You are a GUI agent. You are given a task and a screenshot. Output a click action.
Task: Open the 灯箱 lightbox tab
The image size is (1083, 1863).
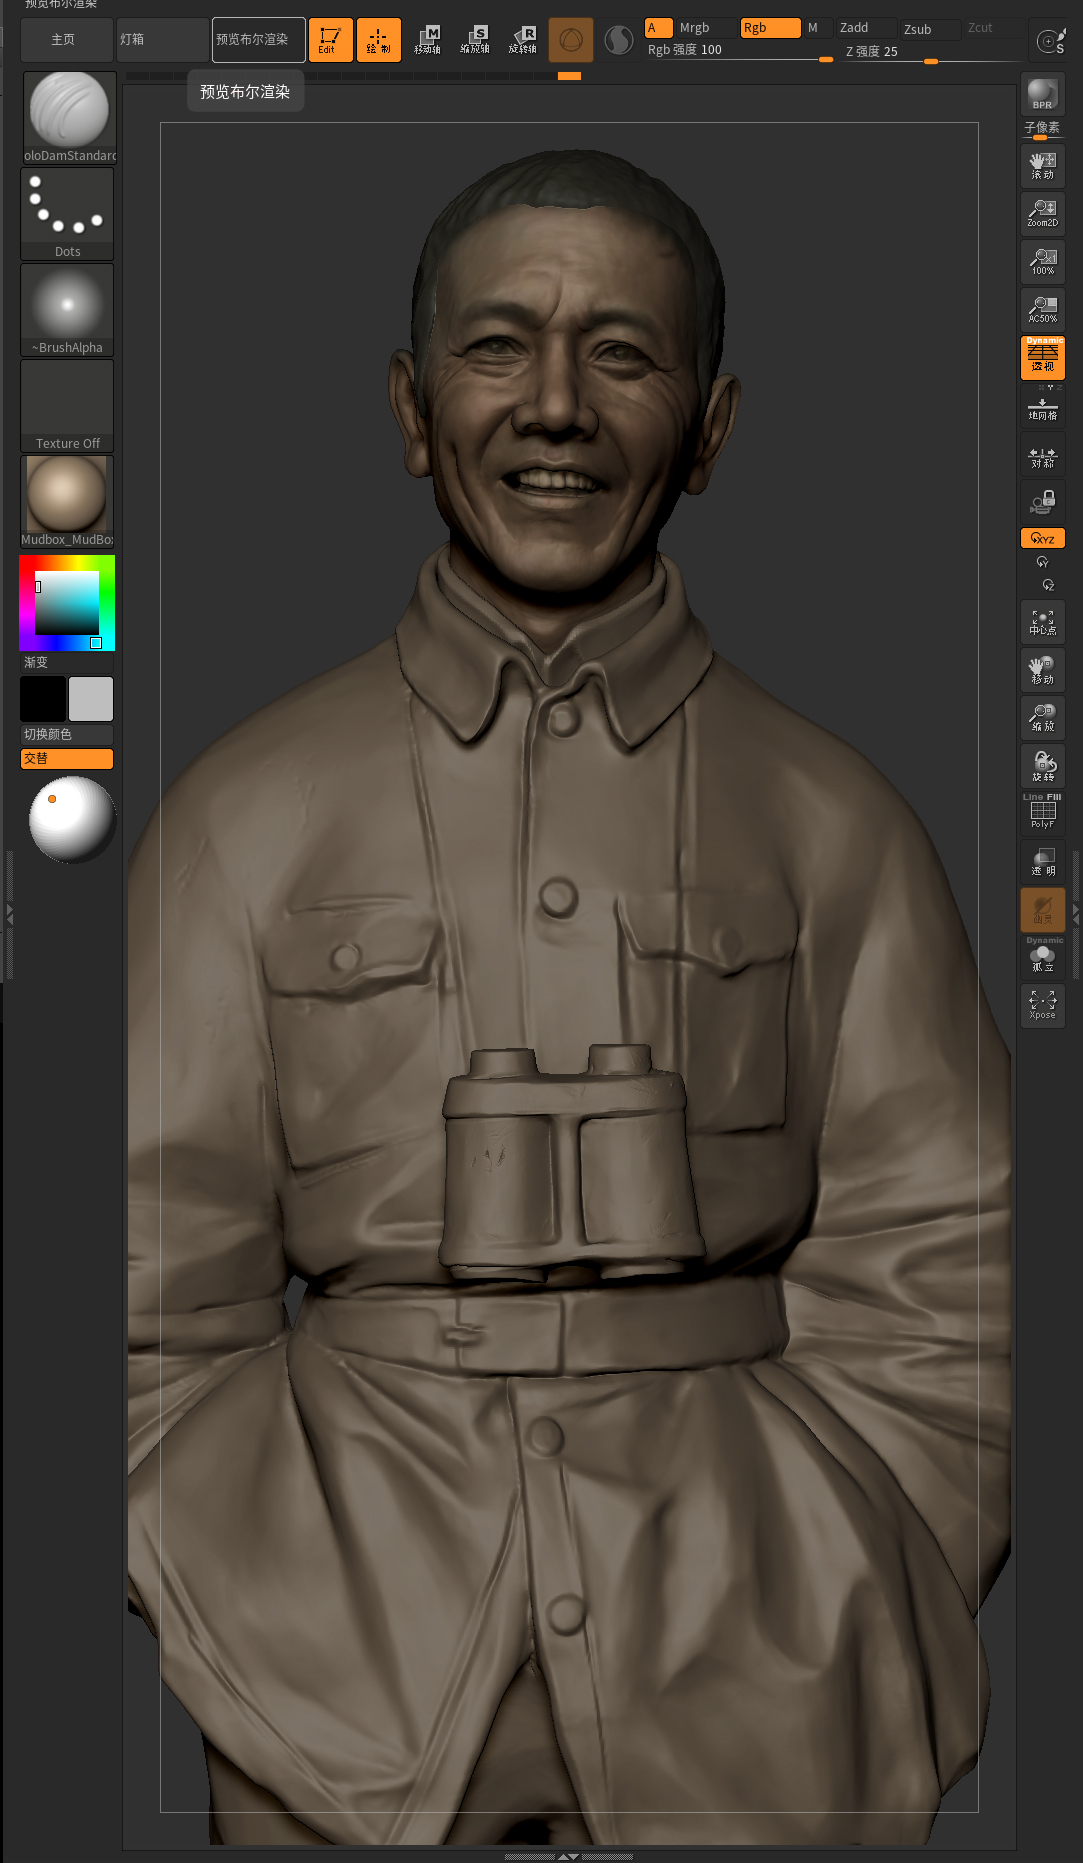162,40
